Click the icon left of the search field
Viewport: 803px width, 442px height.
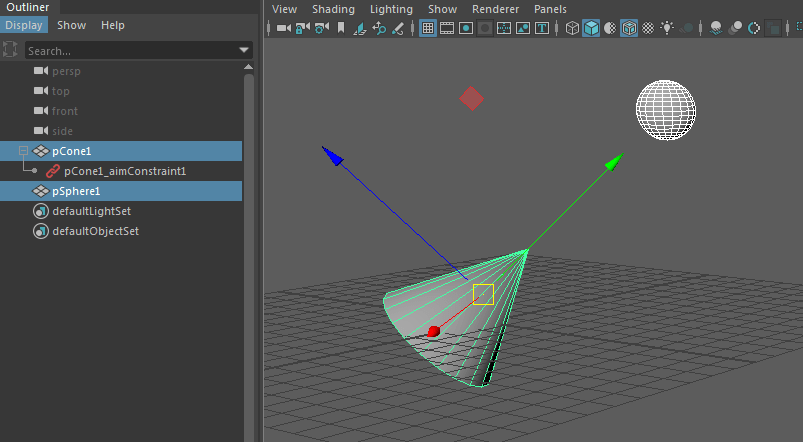(10, 50)
